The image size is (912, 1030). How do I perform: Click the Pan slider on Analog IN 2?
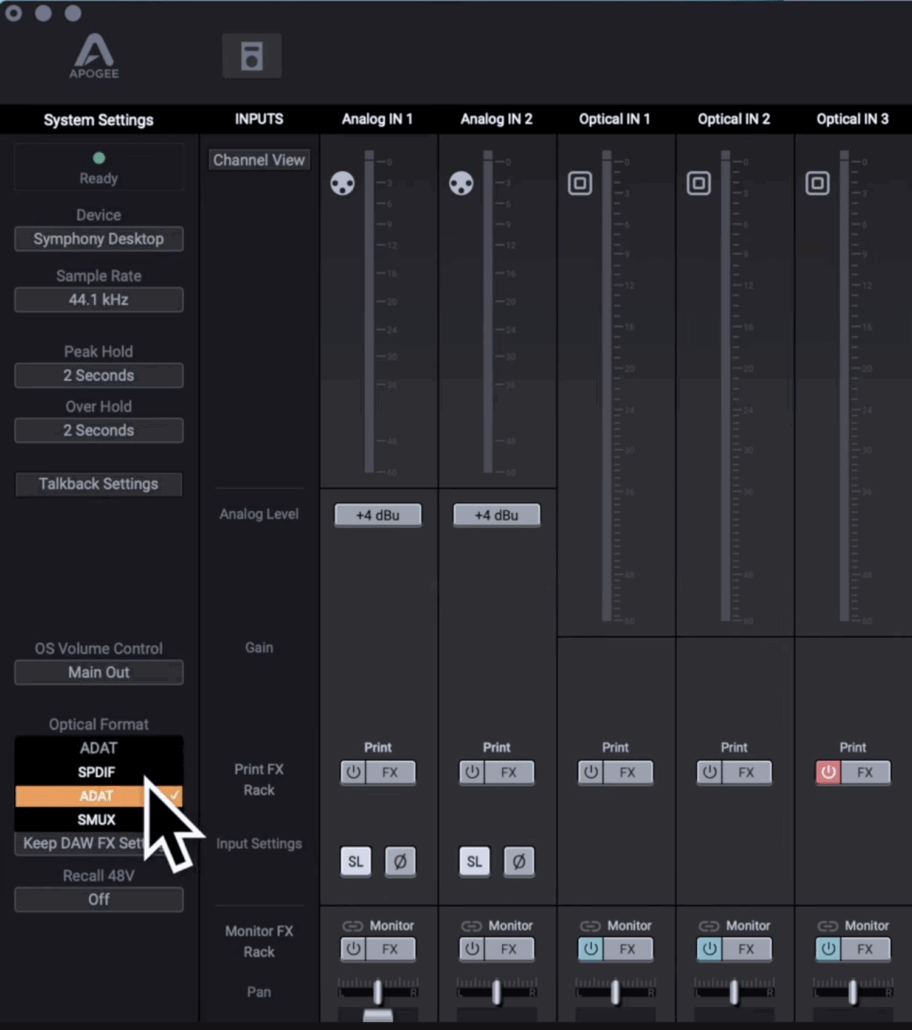coord(496,992)
